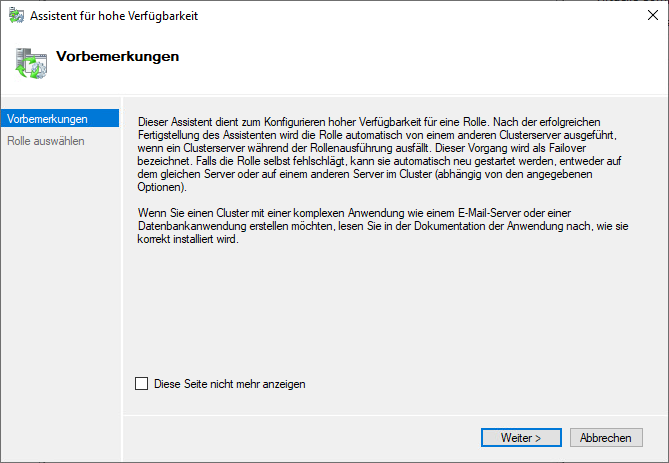Click the wizard icon in the title bar

pos(14,14)
